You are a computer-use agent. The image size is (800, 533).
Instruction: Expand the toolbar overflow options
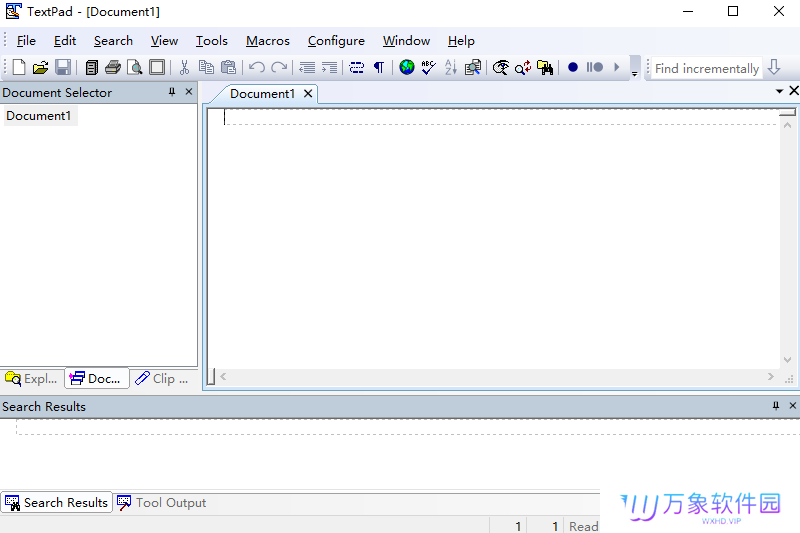point(635,67)
